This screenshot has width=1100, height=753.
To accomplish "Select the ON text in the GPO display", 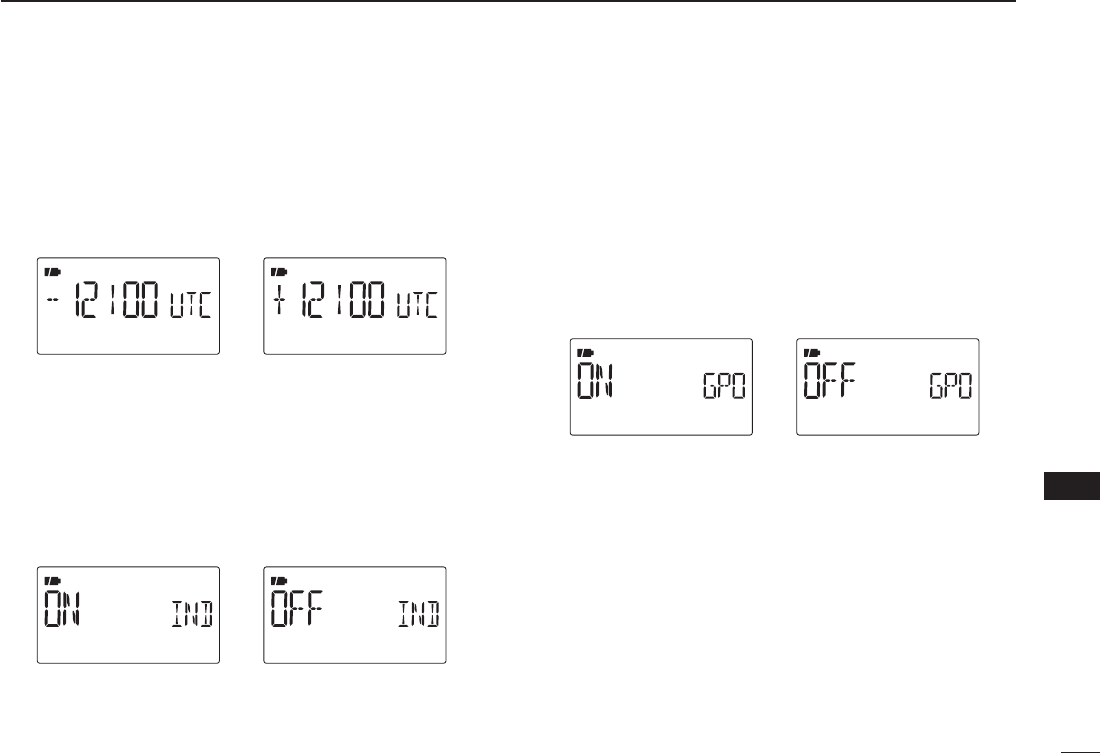I will 597,381.
